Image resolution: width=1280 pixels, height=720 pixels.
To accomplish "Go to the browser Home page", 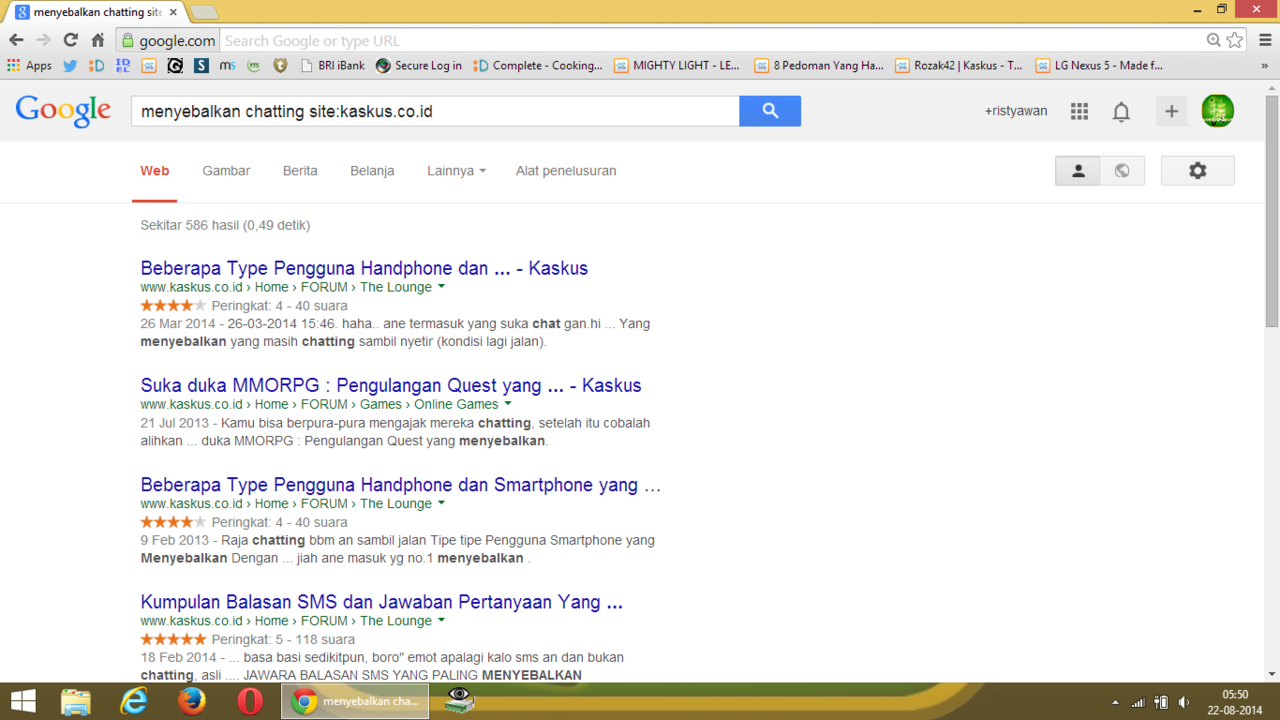I will point(98,40).
